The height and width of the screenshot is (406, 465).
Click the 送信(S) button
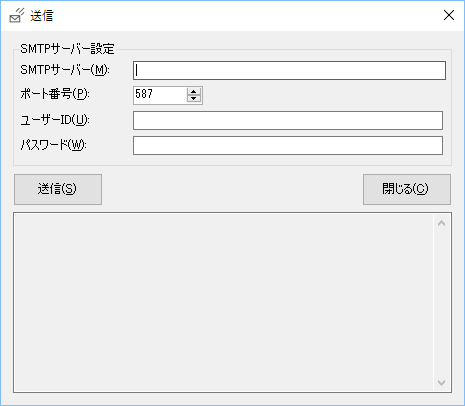click(58, 189)
